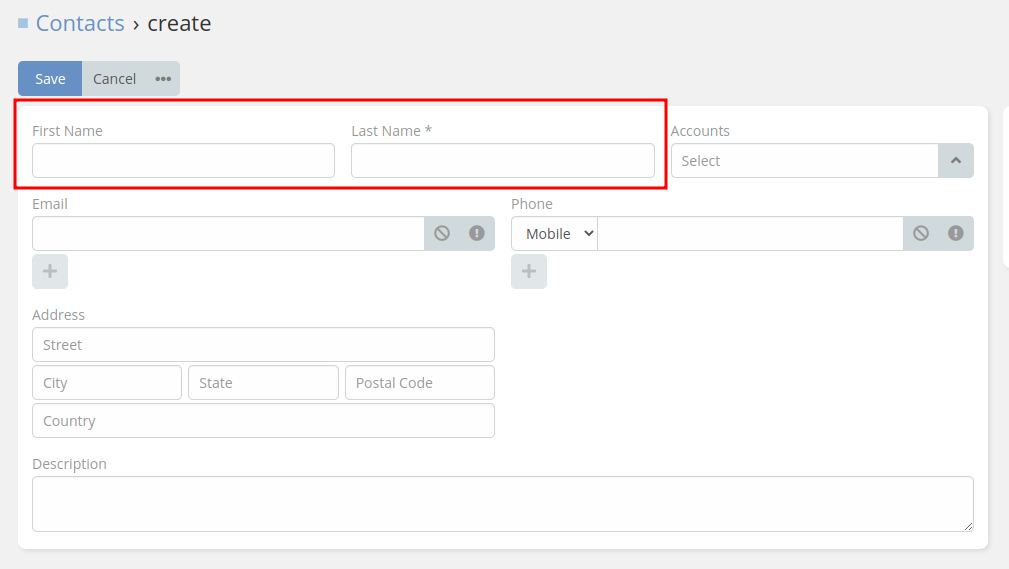Click the First Name input field
The image size is (1009, 569).
pyautogui.click(x=183, y=161)
